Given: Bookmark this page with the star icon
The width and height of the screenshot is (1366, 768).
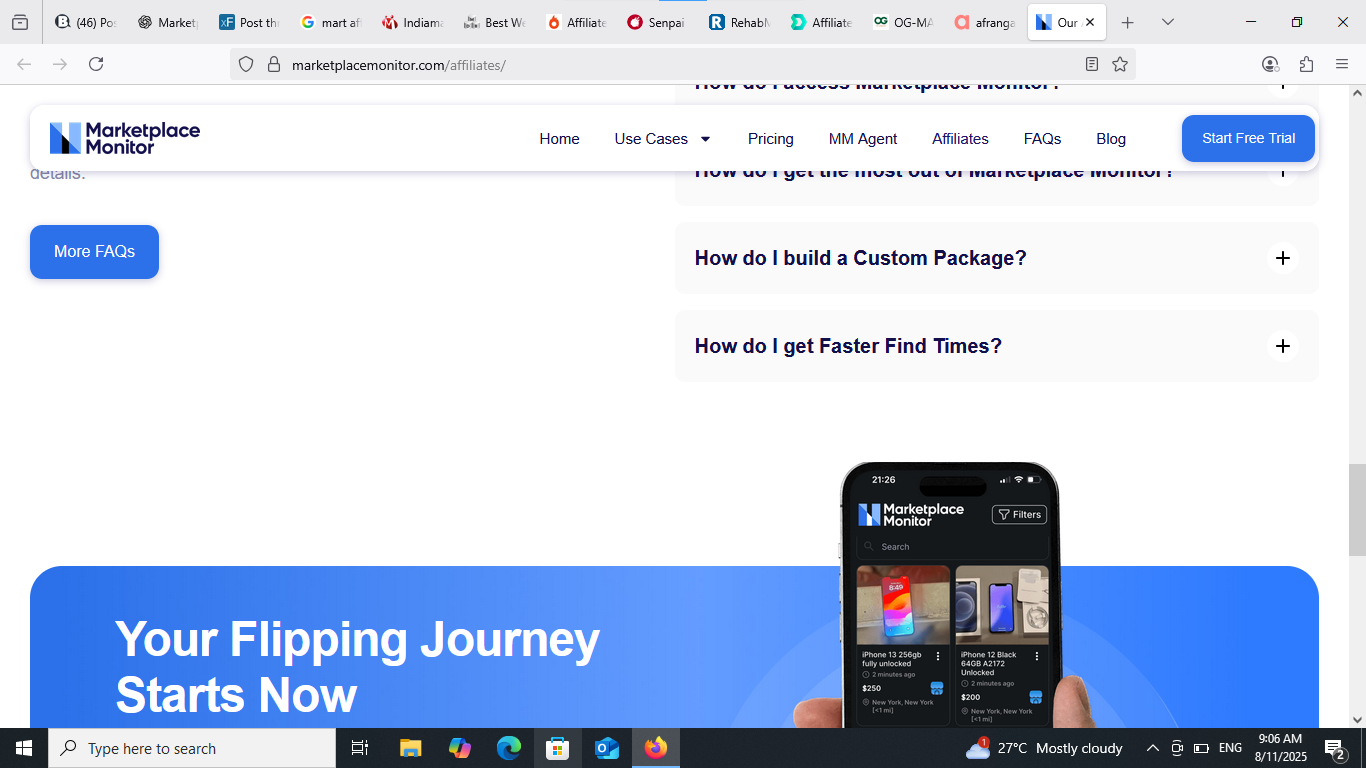Looking at the screenshot, I should pyautogui.click(x=1120, y=64).
